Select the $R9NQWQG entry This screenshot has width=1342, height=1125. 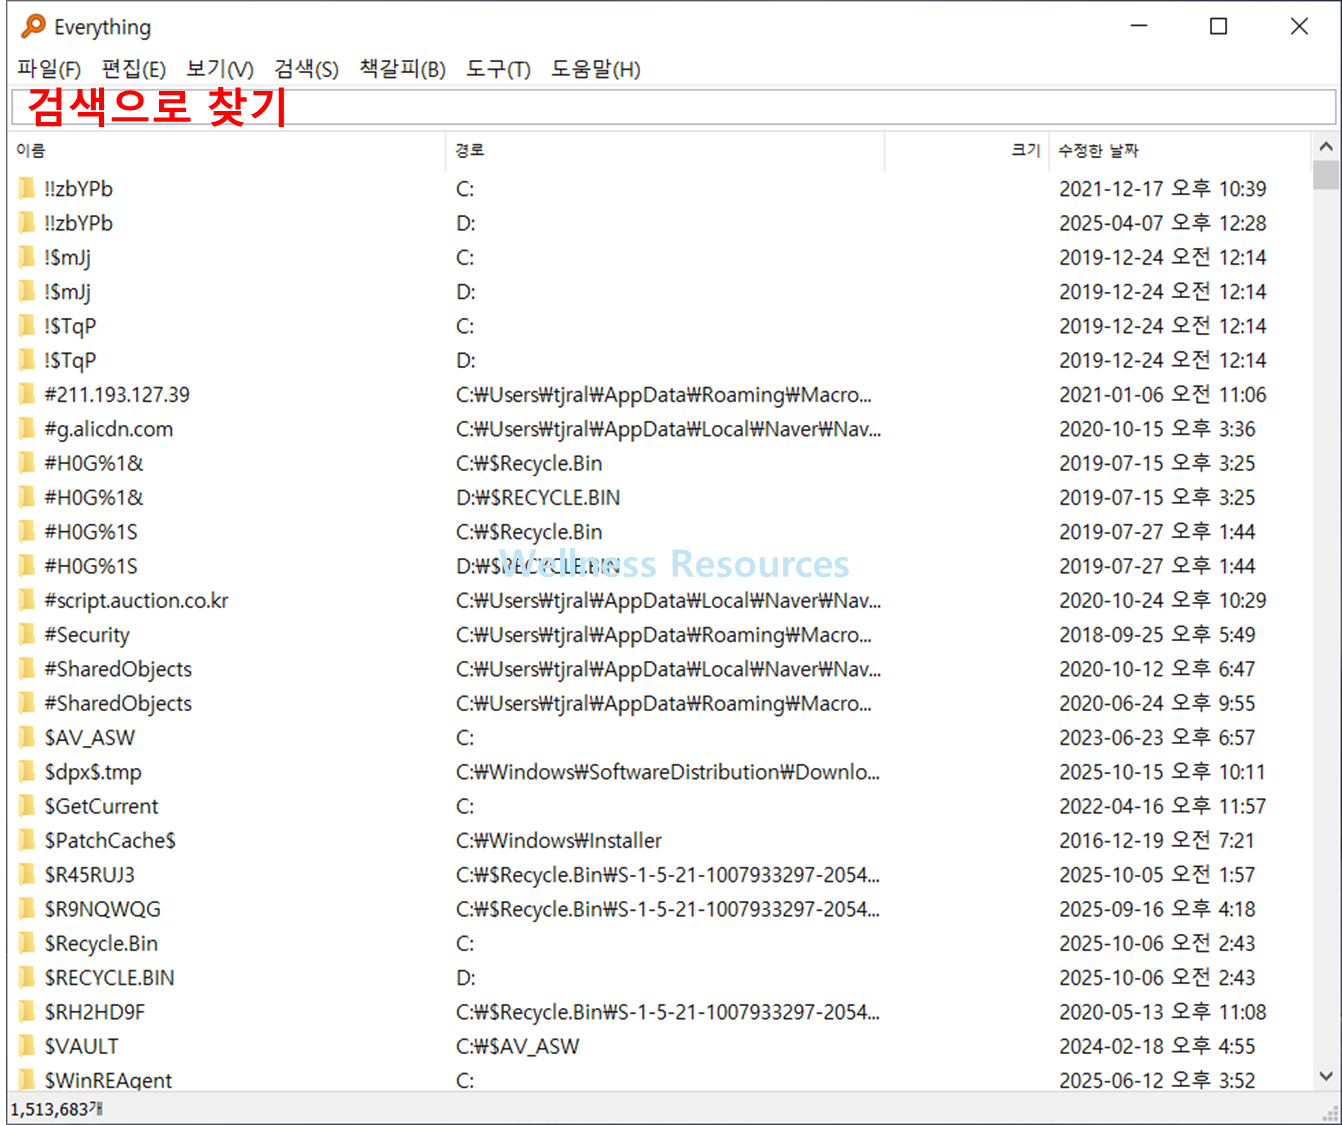coord(102,908)
